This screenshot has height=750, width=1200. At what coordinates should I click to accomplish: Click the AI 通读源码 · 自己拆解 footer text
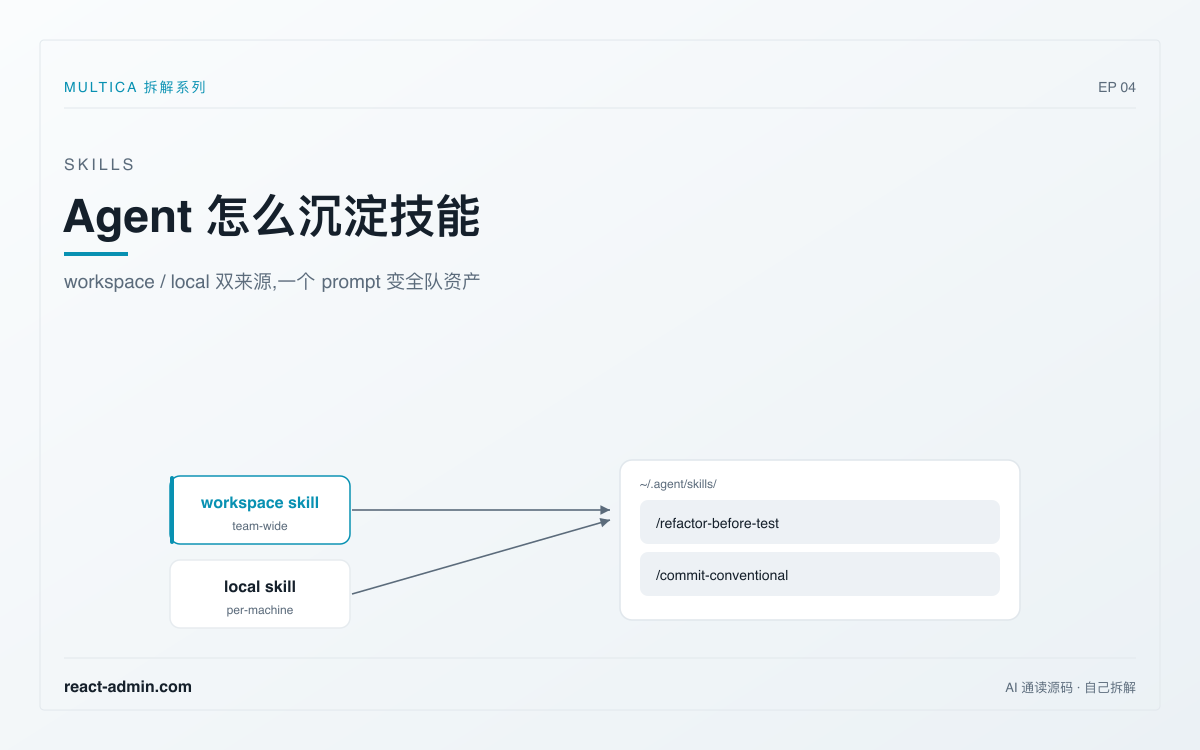(x=1070, y=688)
